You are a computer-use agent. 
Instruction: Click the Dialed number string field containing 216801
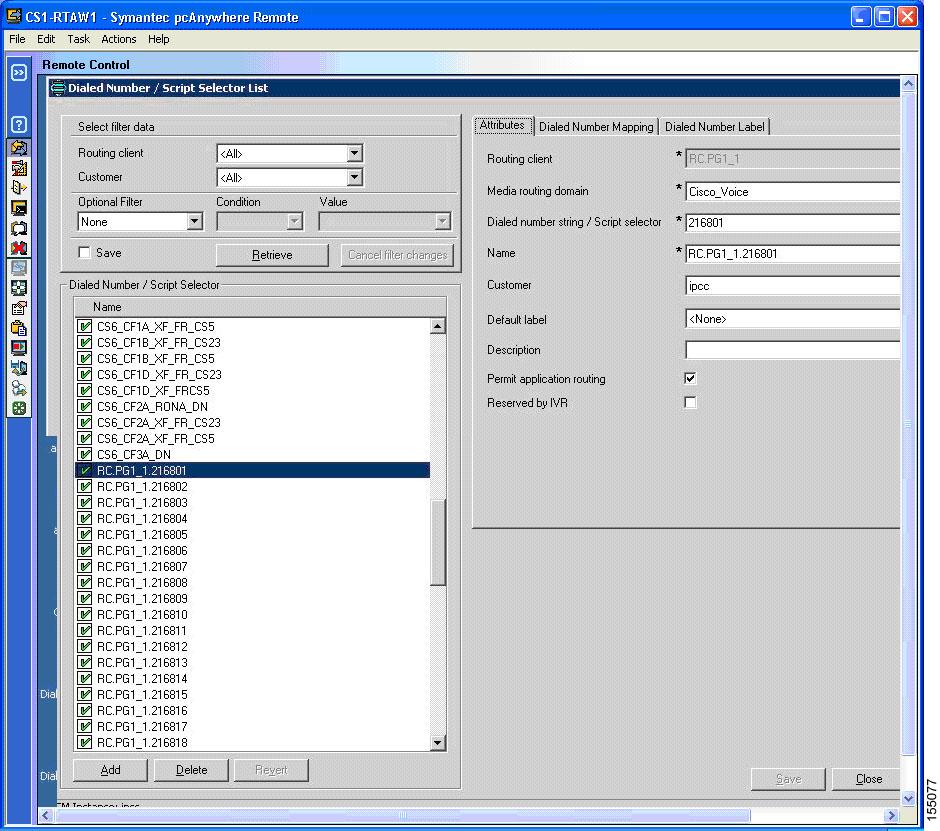tap(792, 222)
